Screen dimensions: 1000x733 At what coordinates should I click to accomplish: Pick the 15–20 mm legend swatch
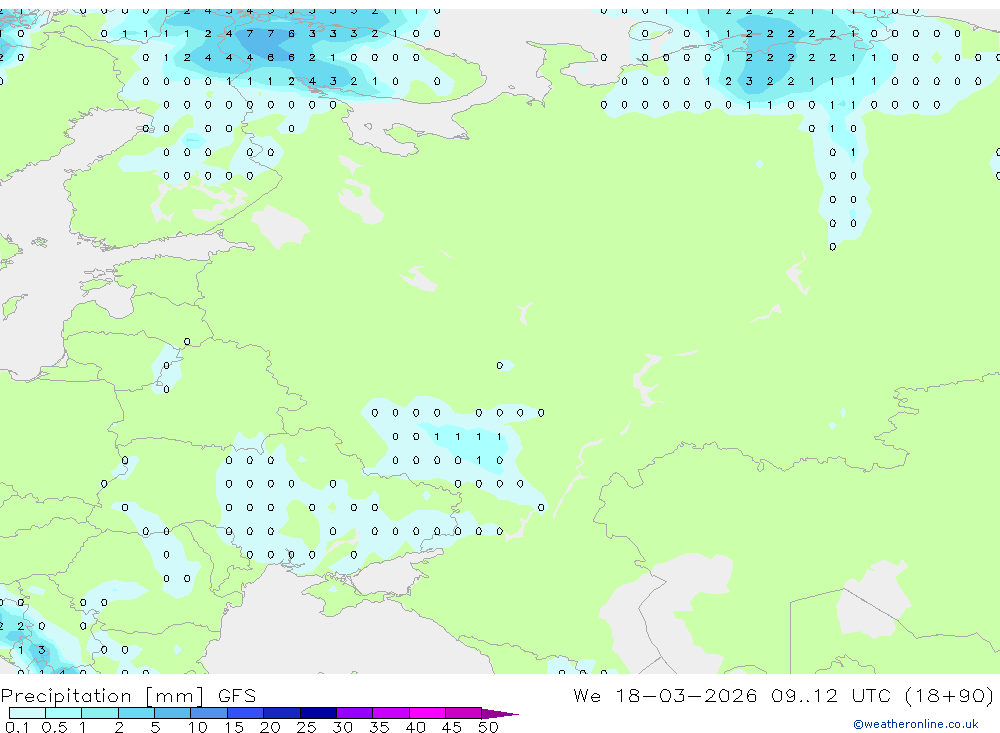coord(245,713)
